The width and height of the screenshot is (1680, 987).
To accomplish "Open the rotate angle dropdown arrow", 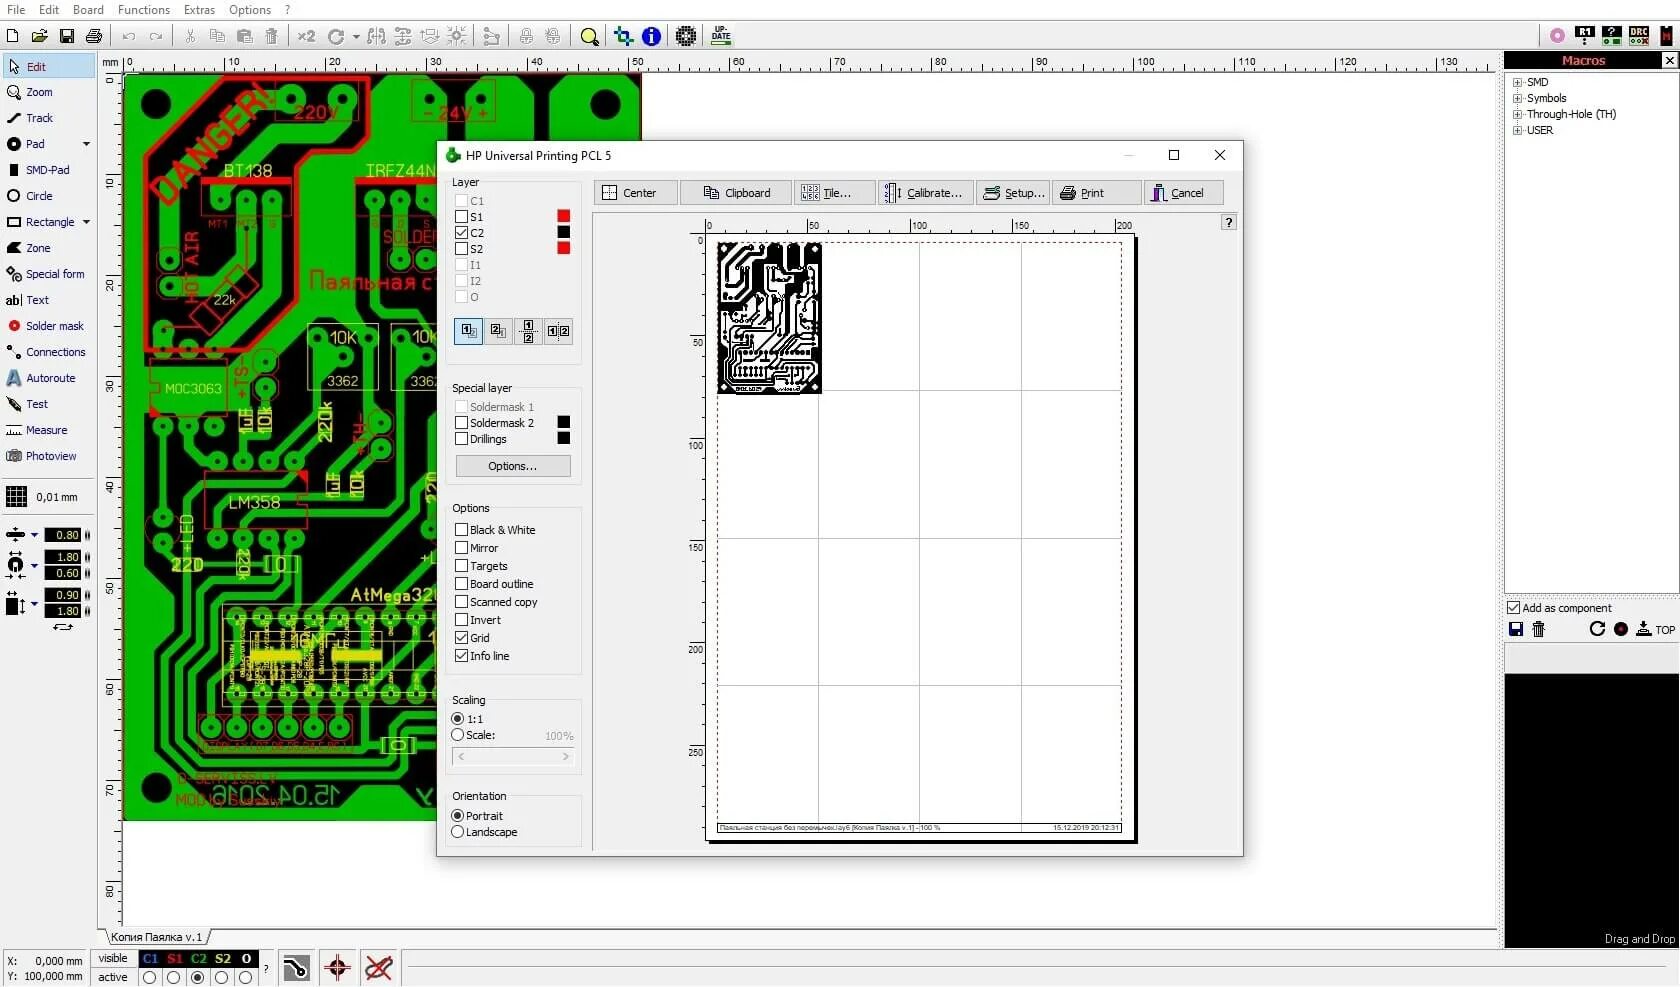I will click(x=356, y=37).
